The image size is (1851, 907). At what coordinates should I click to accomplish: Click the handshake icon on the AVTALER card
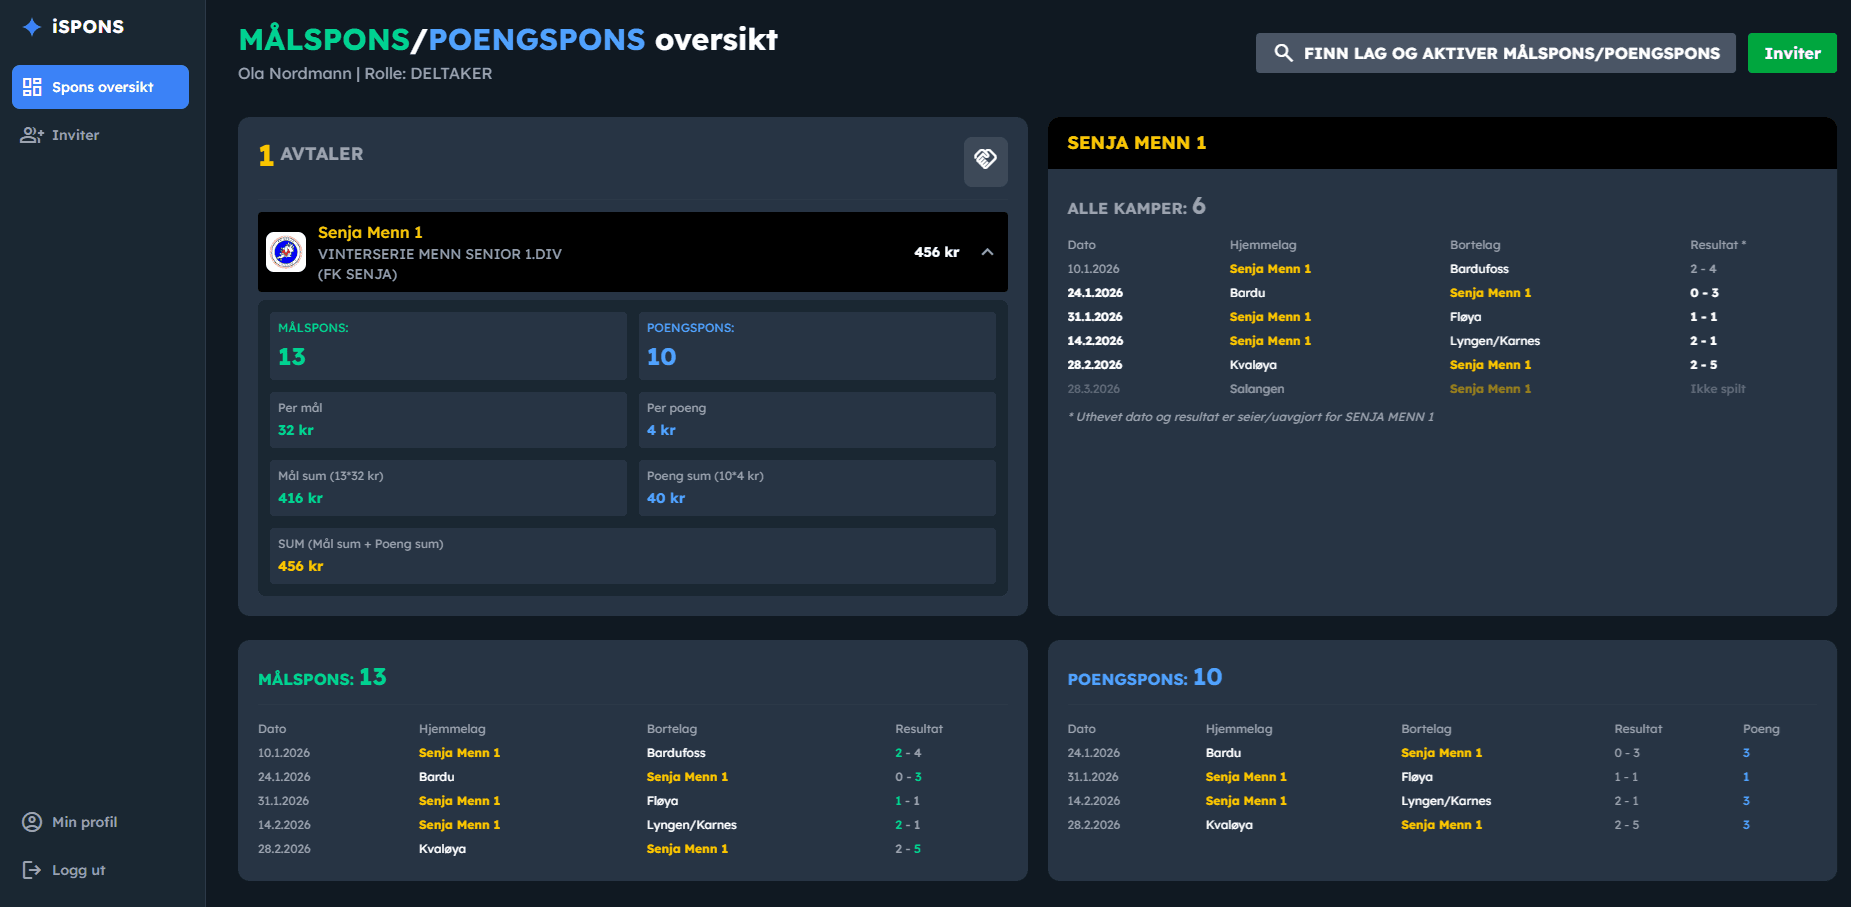coord(985,161)
